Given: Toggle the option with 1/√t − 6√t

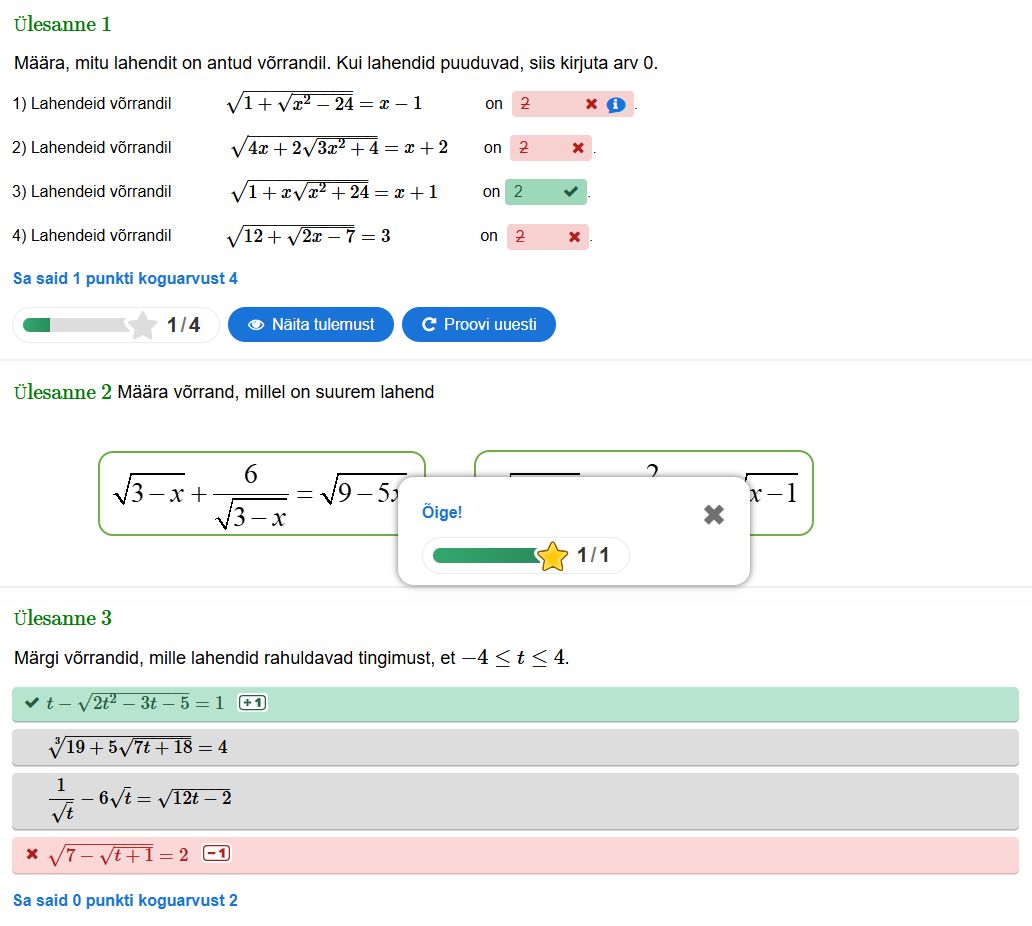Looking at the screenshot, I should coord(515,800).
